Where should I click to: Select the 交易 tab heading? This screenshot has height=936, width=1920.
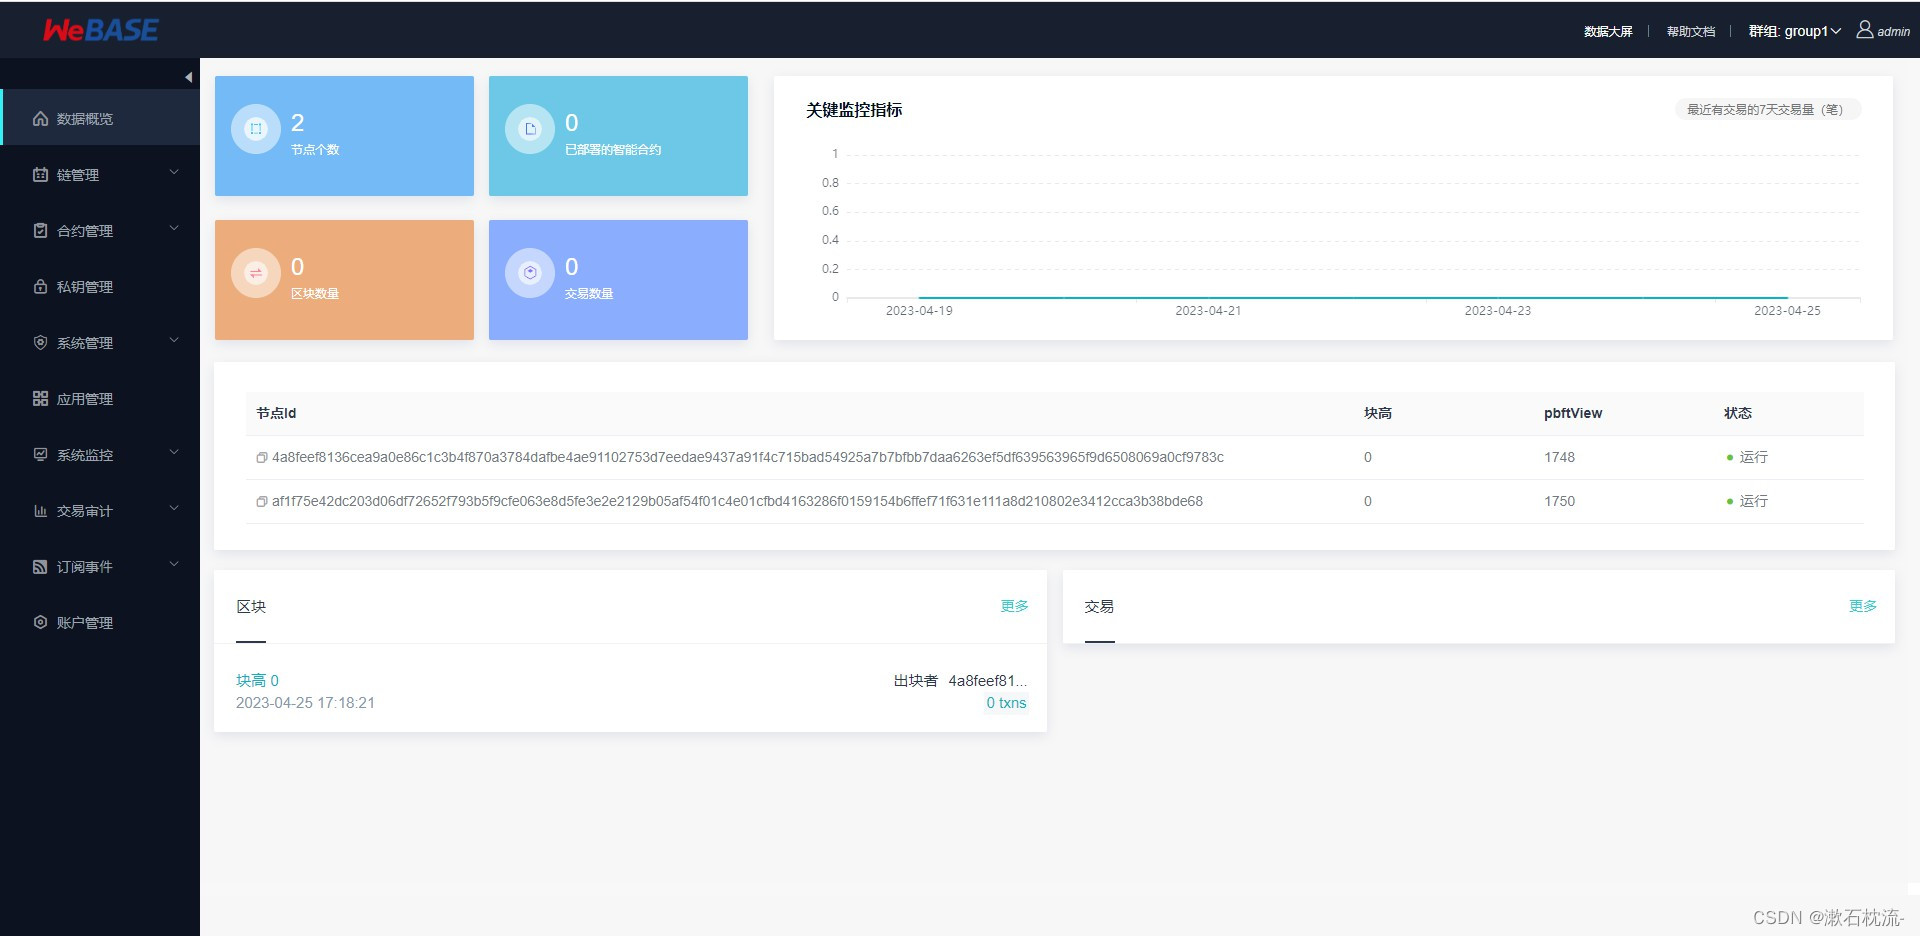[1099, 607]
